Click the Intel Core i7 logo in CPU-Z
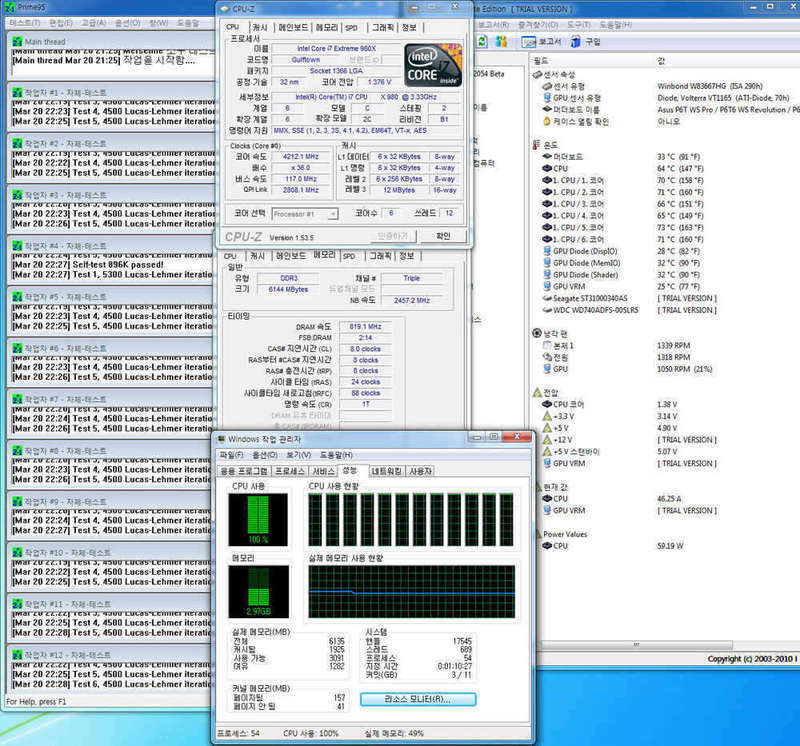The width and height of the screenshot is (800, 746). pos(433,64)
